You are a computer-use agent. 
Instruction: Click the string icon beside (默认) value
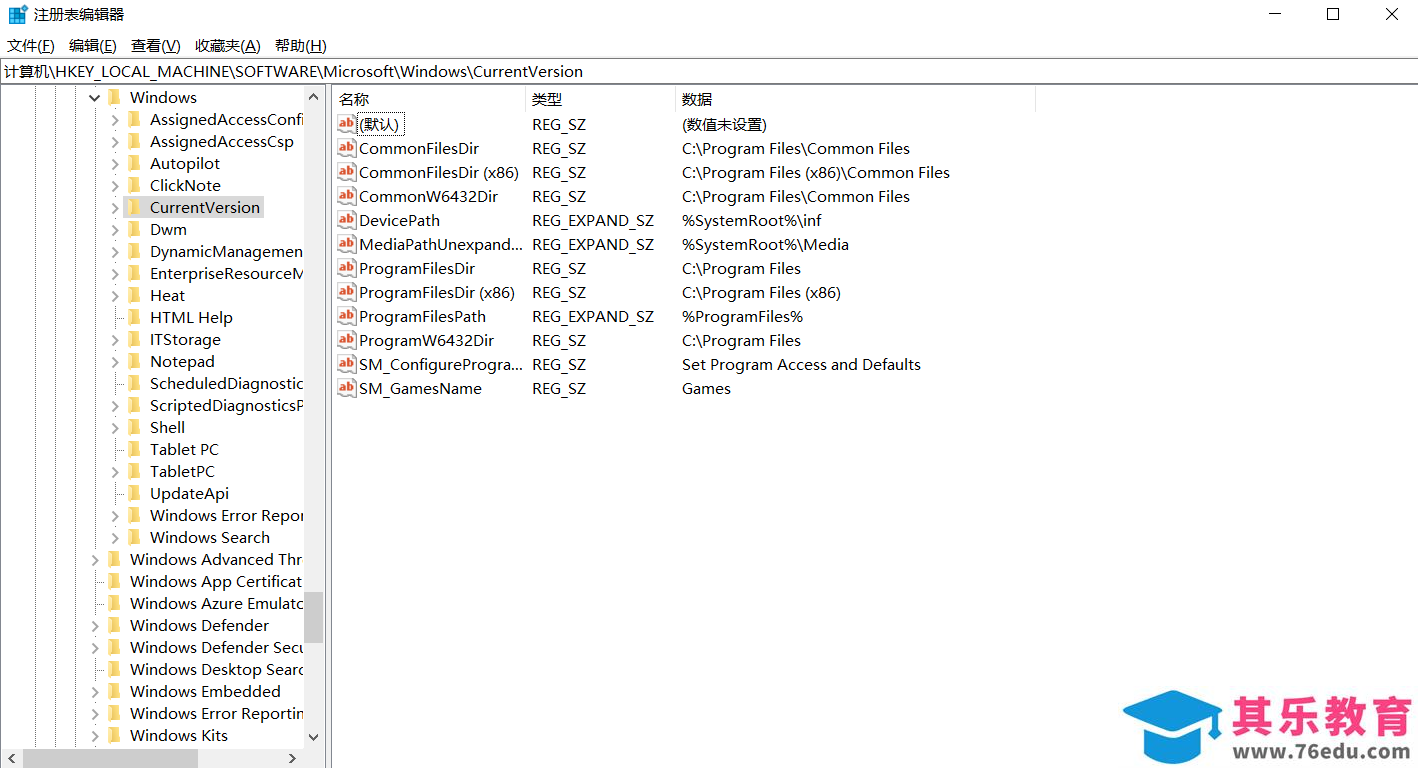click(x=346, y=124)
